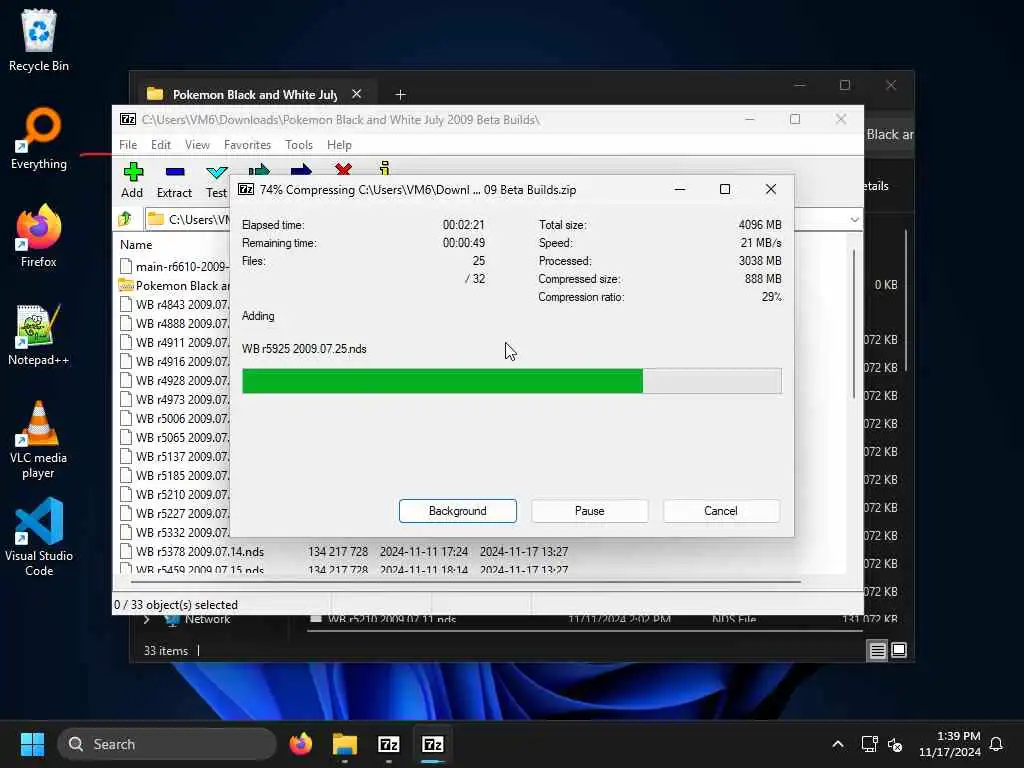
Task: Click the red Delete X toolbar icon
Action: coord(343,169)
